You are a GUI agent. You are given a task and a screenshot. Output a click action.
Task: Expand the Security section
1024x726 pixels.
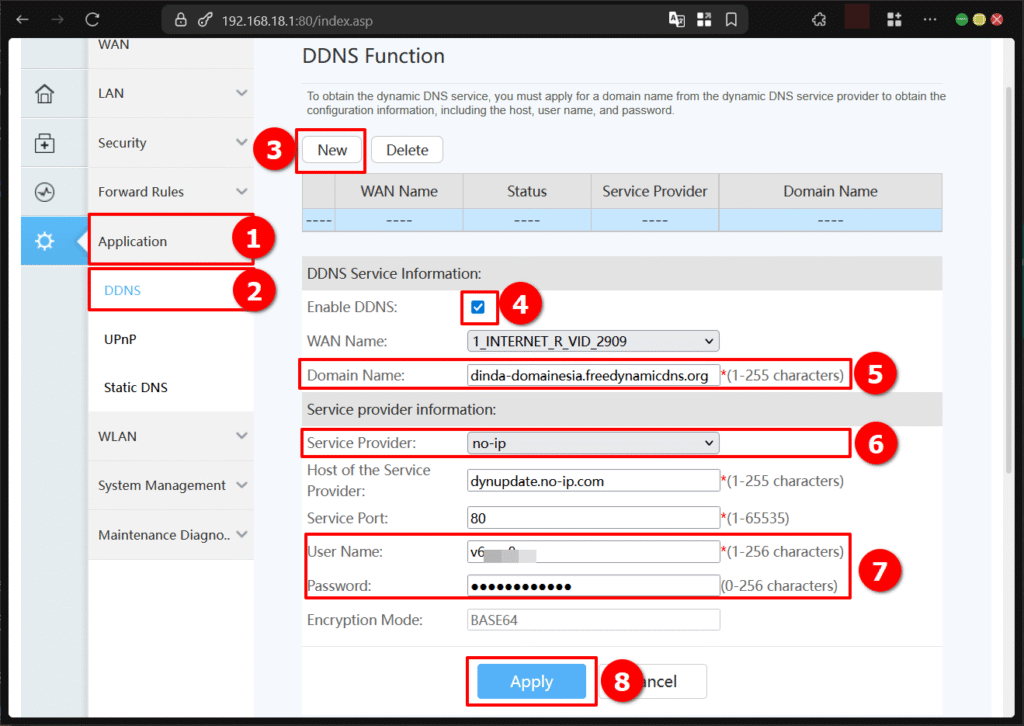click(x=121, y=142)
